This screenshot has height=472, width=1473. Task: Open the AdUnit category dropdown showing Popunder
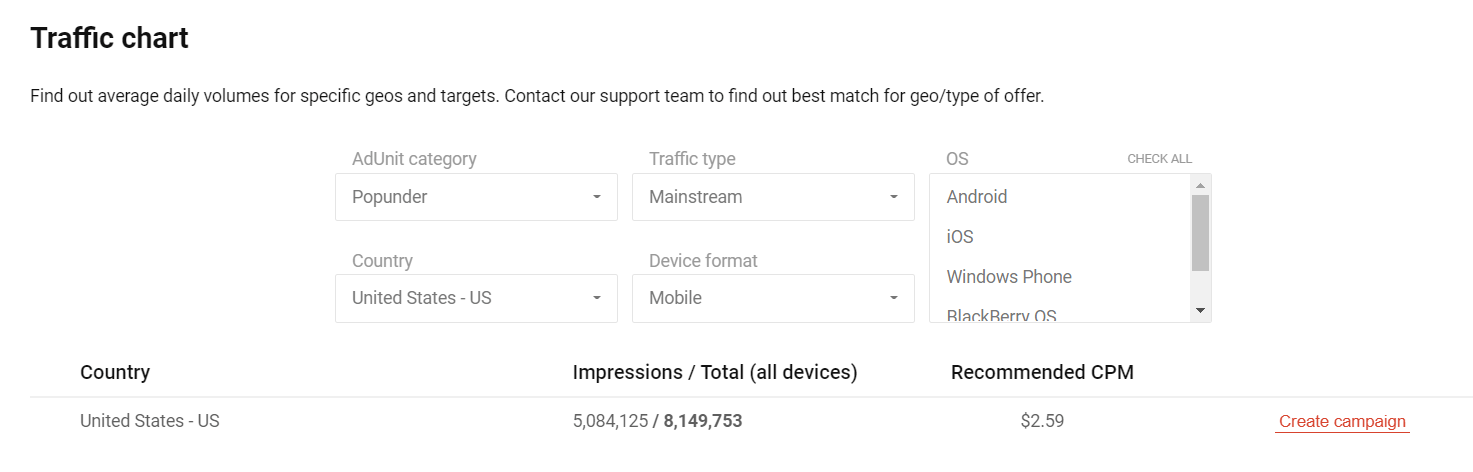[476, 197]
